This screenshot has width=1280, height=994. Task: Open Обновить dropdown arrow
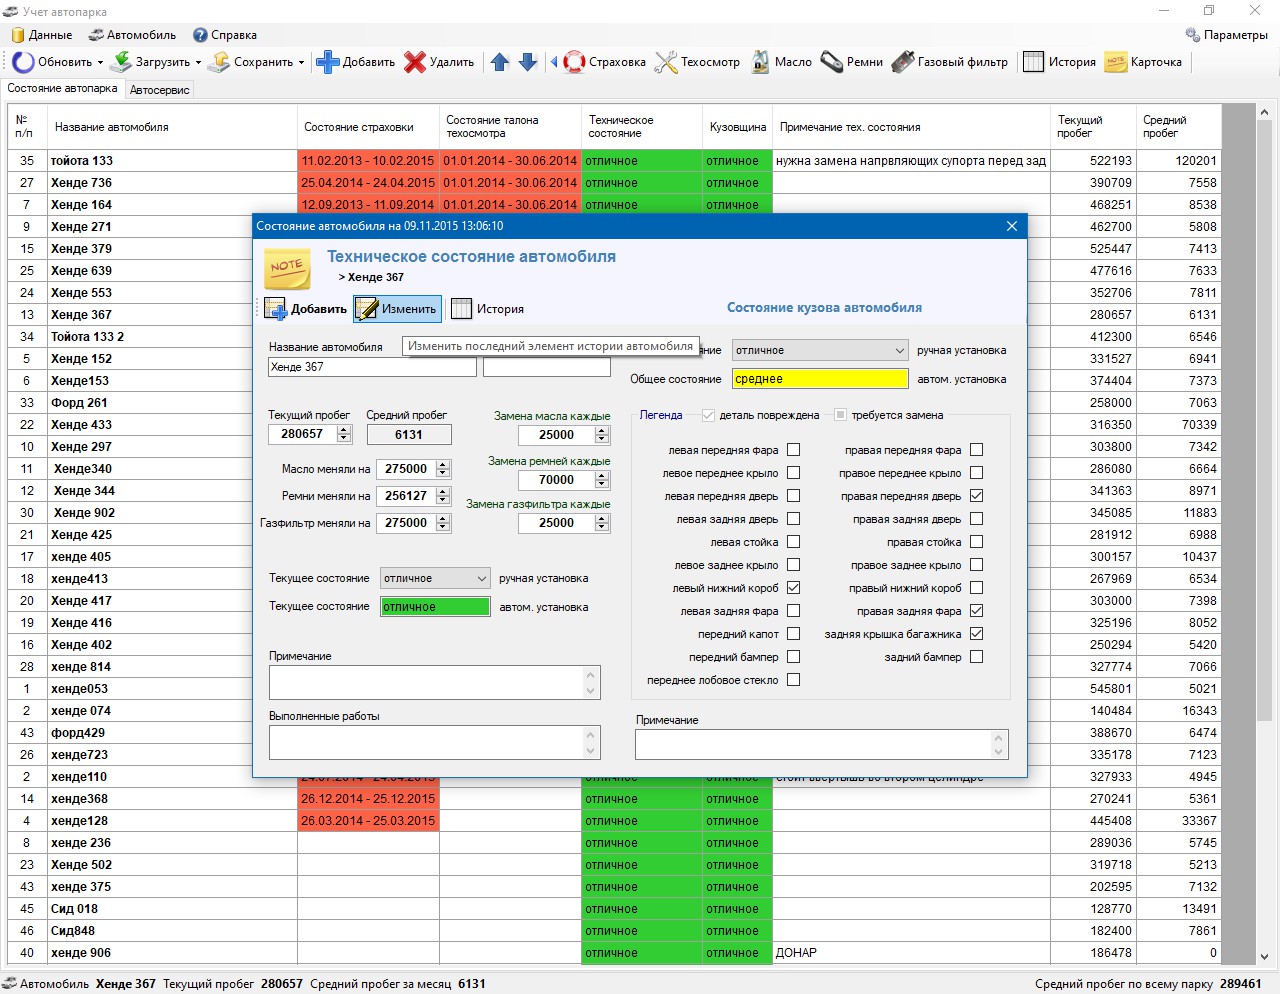coord(100,62)
